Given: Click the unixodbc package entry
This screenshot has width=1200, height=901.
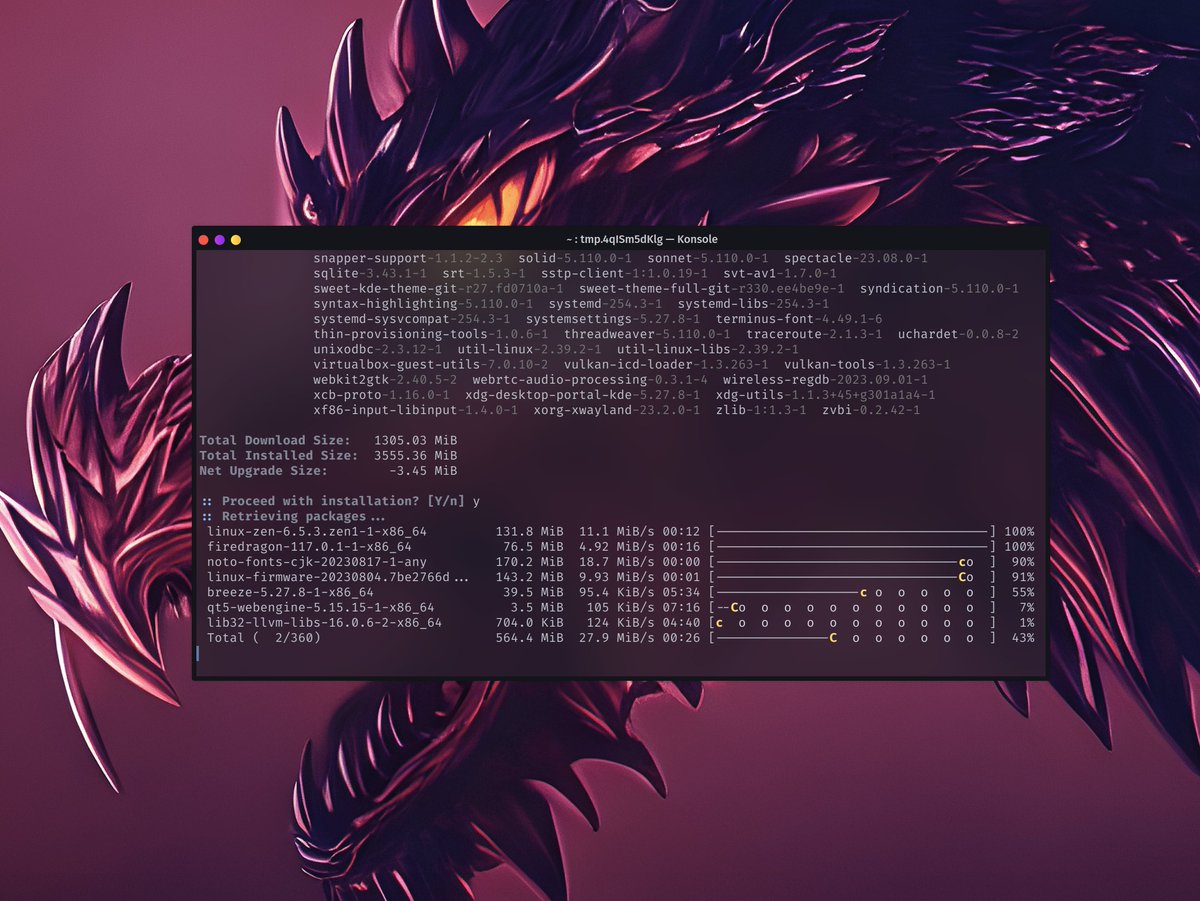Looking at the screenshot, I should click(x=377, y=349).
